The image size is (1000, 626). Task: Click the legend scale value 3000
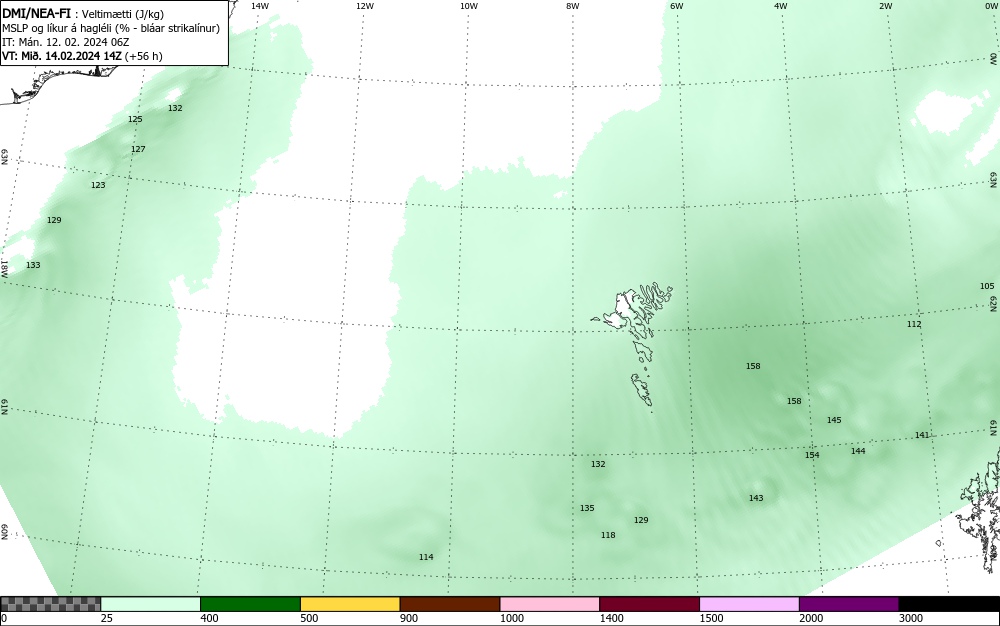tap(911, 618)
